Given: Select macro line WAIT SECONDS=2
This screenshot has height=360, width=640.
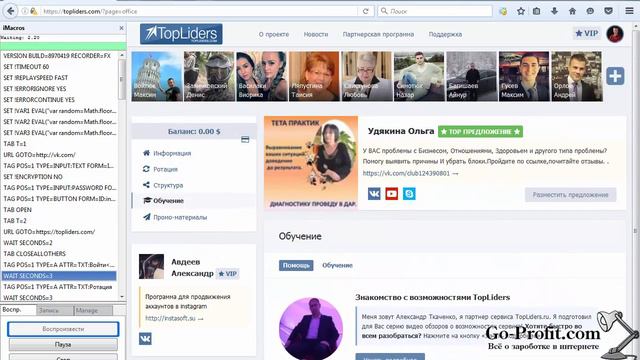Looking at the screenshot, I should click(x=59, y=242).
